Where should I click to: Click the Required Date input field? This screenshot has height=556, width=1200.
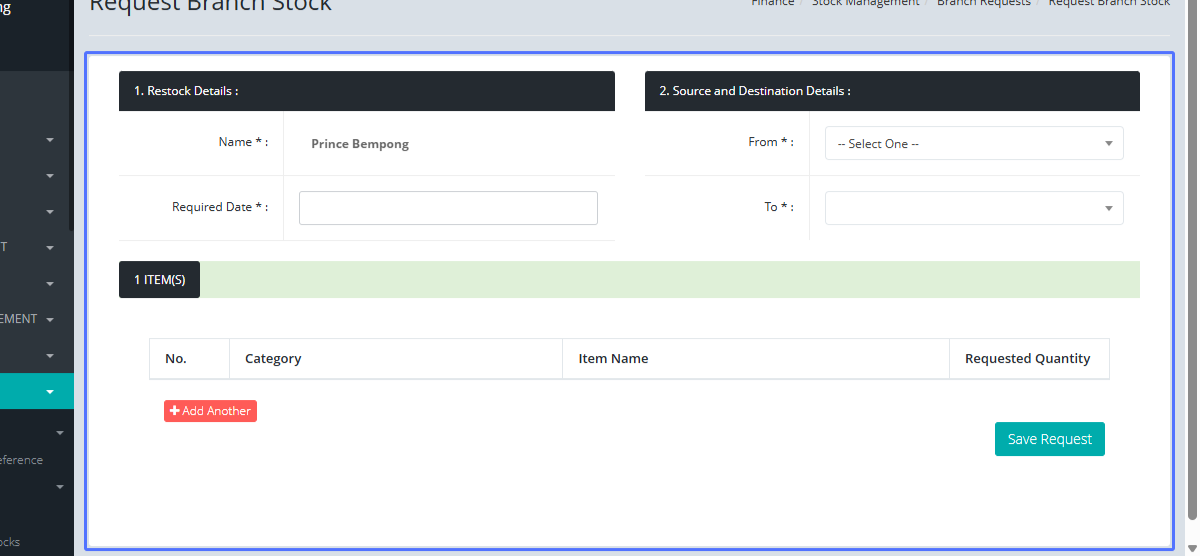pyautogui.click(x=448, y=208)
